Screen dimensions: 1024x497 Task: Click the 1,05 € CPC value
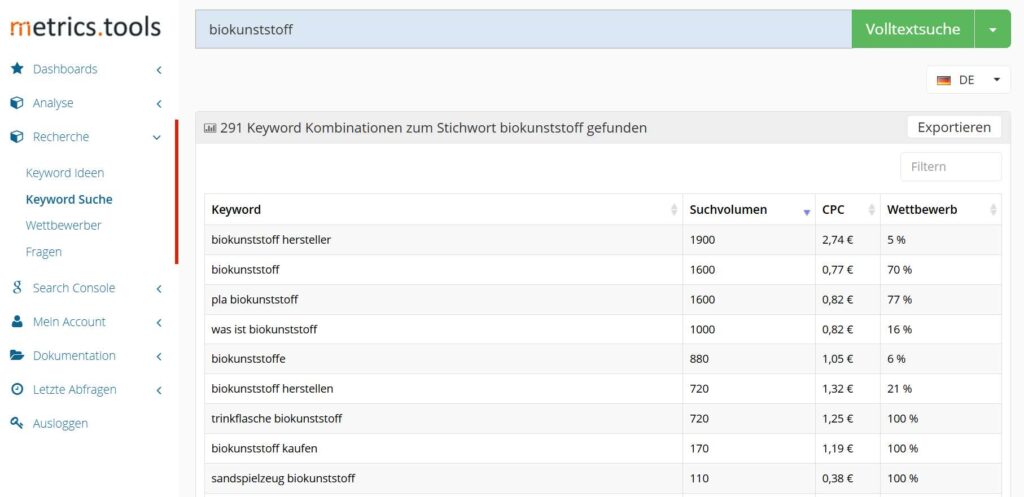point(837,359)
